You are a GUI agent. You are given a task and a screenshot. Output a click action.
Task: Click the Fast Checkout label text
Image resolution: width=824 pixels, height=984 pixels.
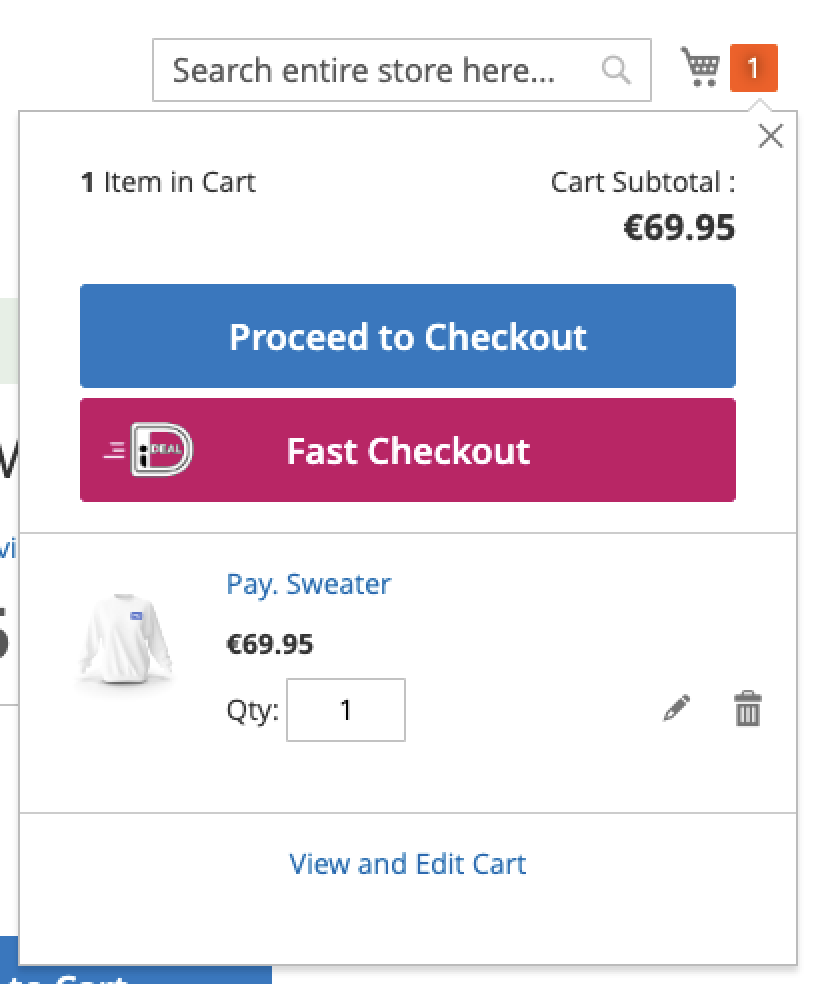[408, 451]
